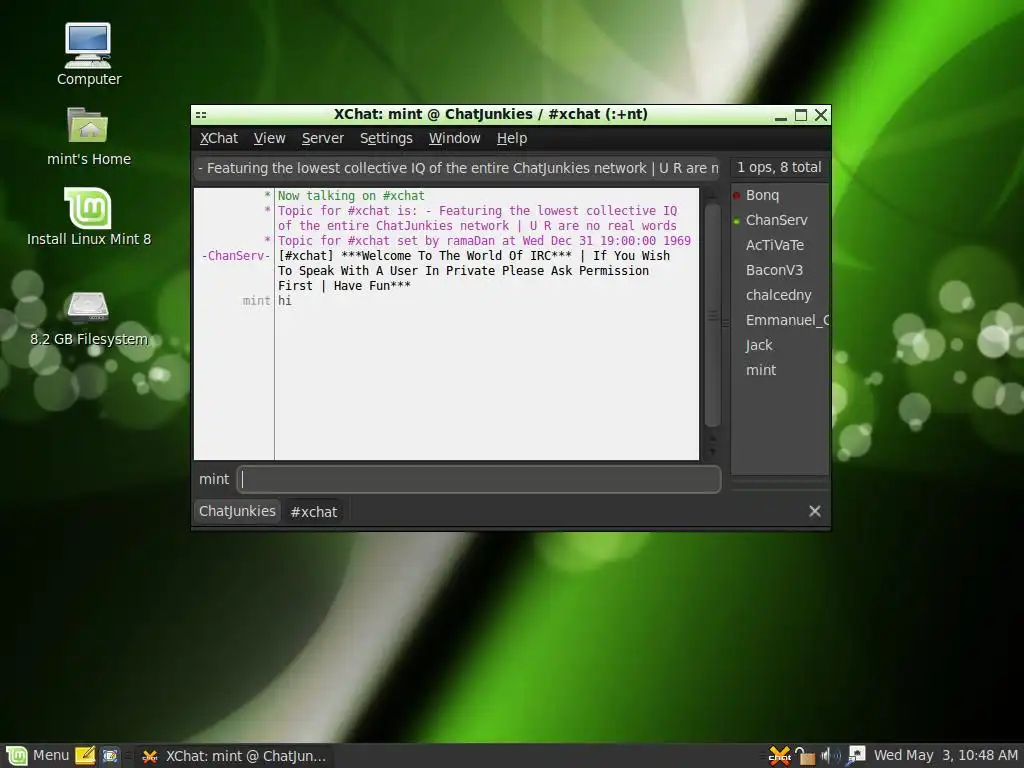Open the Help menu
Viewport: 1024px width, 768px height.
(x=511, y=138)
